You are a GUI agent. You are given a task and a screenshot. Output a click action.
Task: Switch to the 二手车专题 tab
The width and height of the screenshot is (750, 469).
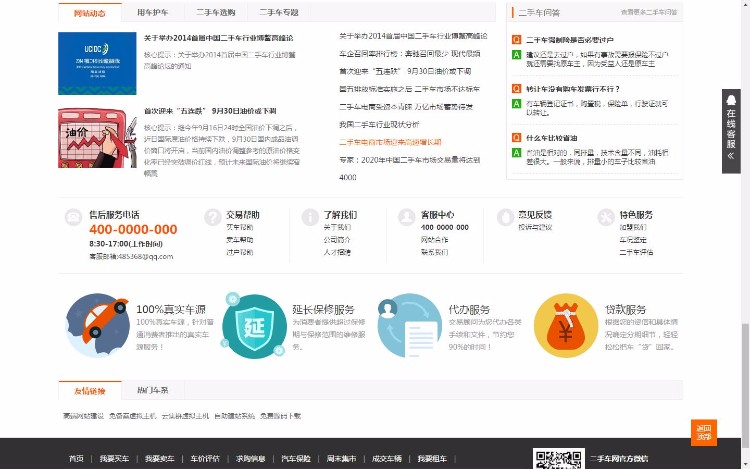click(279, 12)
